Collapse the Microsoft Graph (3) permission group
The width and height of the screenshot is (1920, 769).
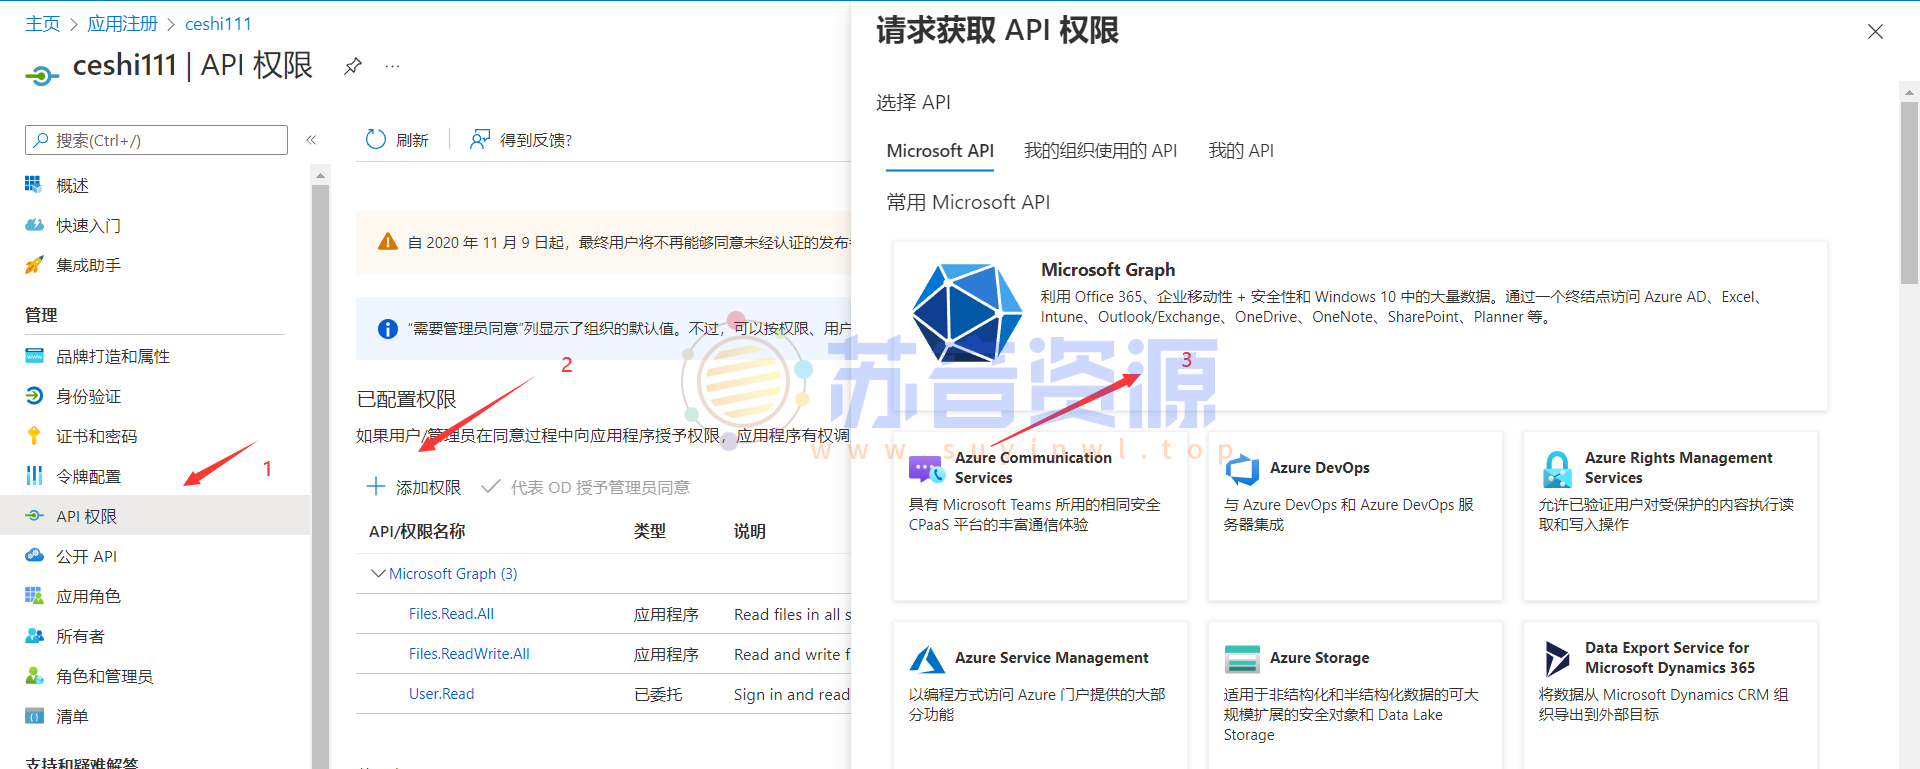pyautogui.click(x=378, y=573)
